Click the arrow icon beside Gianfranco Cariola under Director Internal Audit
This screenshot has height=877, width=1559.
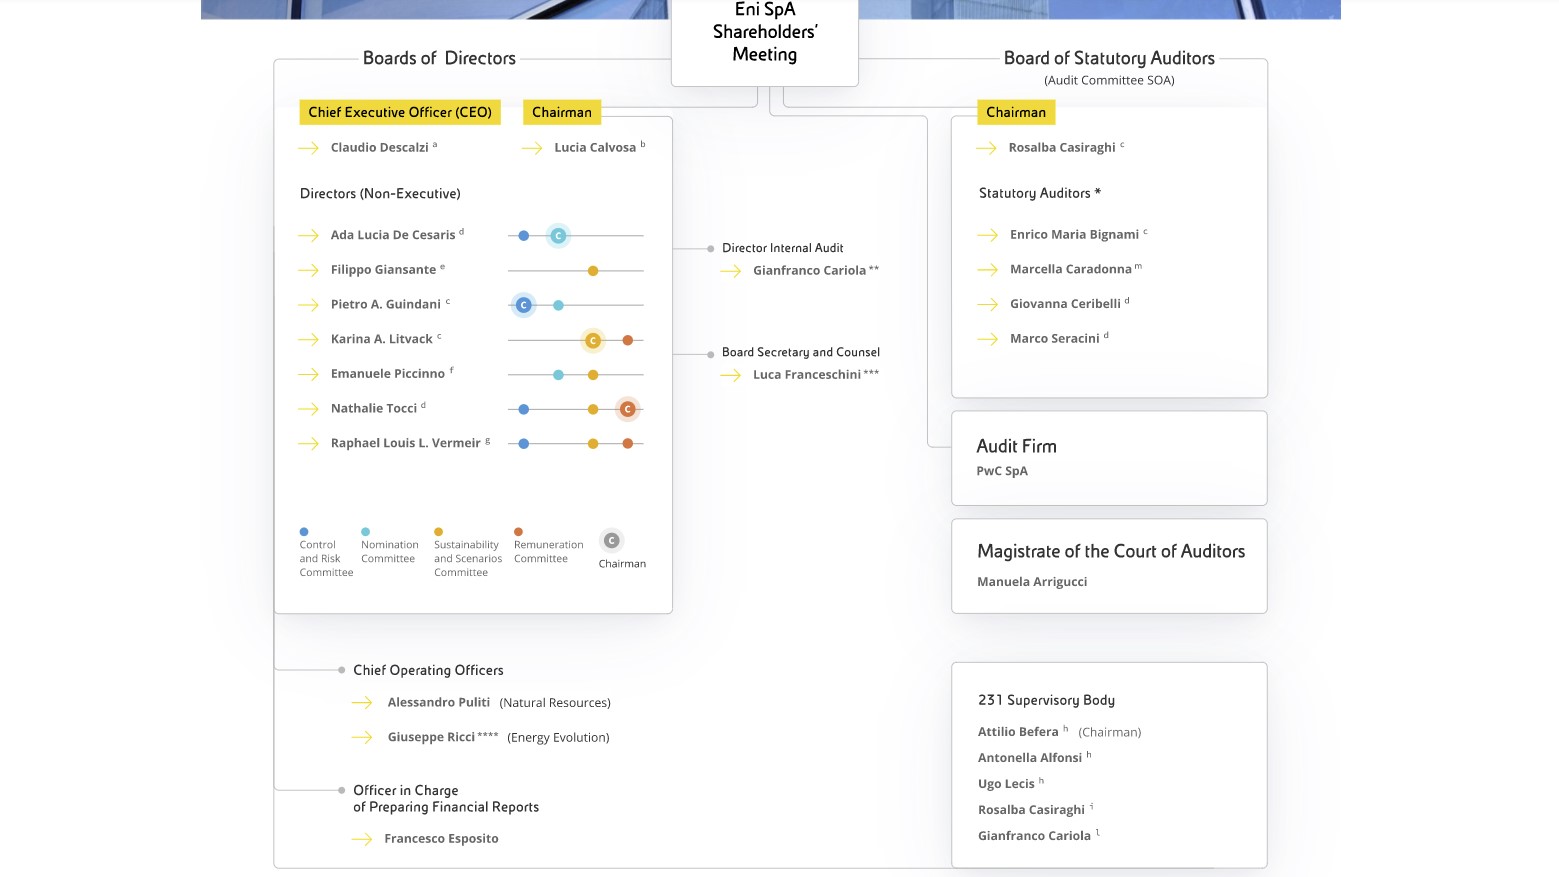(731, 271)
